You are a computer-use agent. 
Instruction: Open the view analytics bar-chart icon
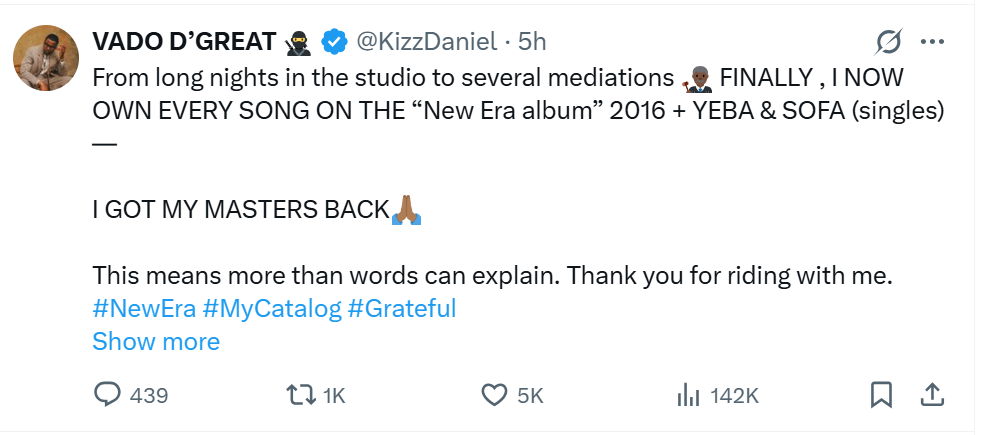point(688,396)
